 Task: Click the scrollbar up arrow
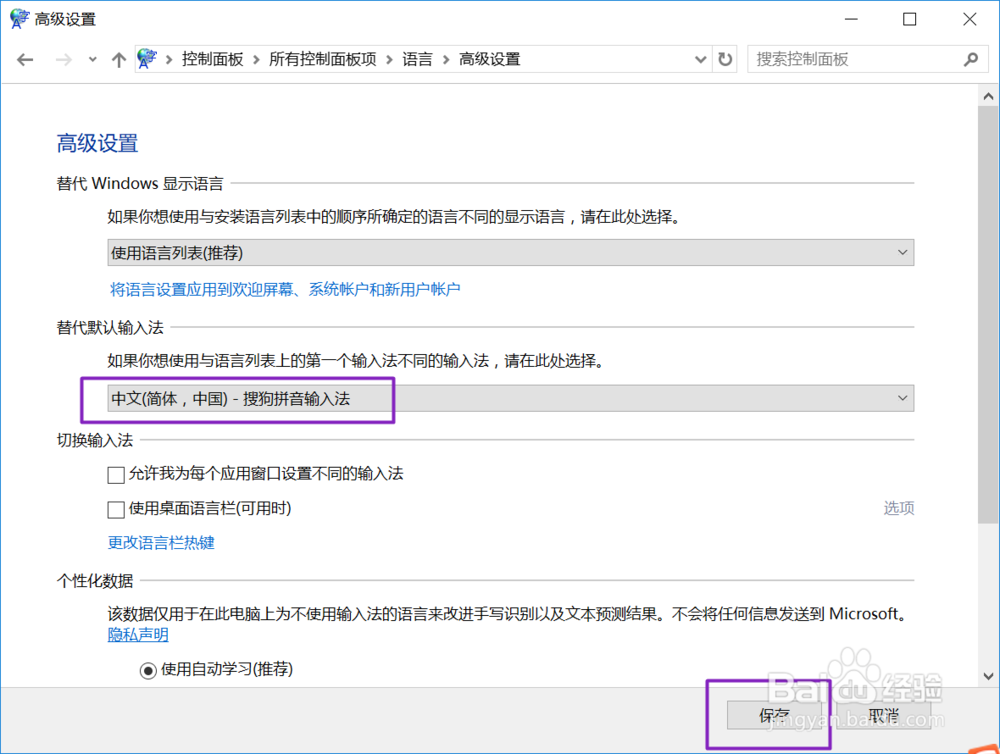990,93
